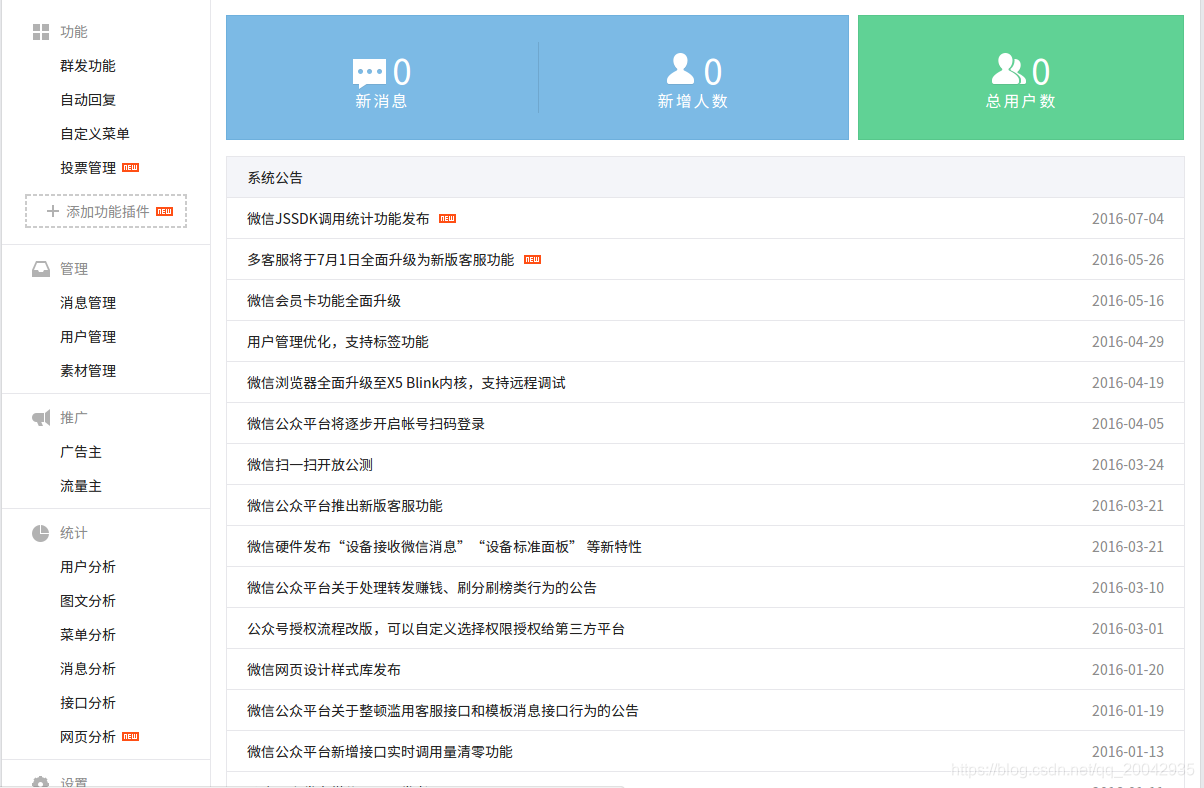1204x788 pixels.
Task: Open 菜单分析 statistics page
Action: coord(88,635)
